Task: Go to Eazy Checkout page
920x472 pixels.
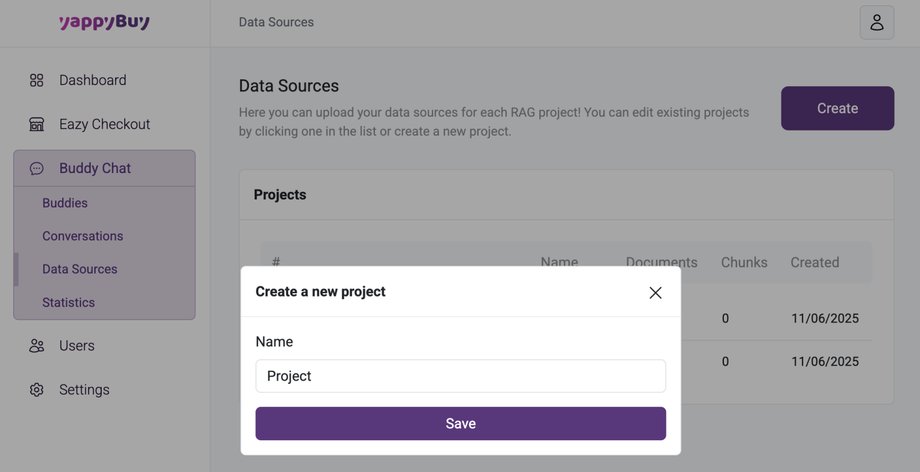Action: coord(104,124)
